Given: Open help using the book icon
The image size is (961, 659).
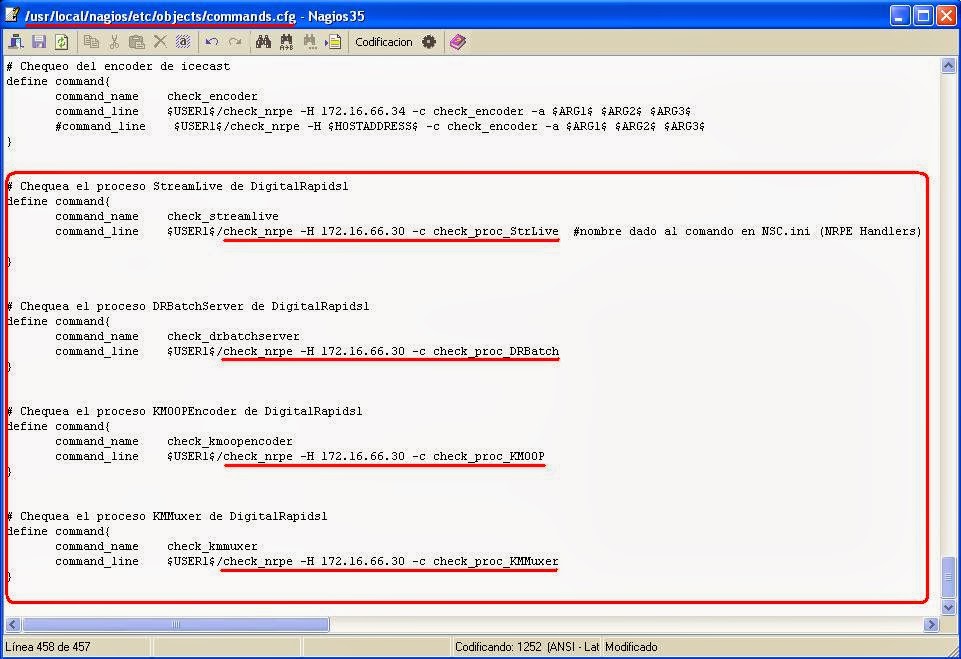Looking at the screenshot, I should 457,42.
